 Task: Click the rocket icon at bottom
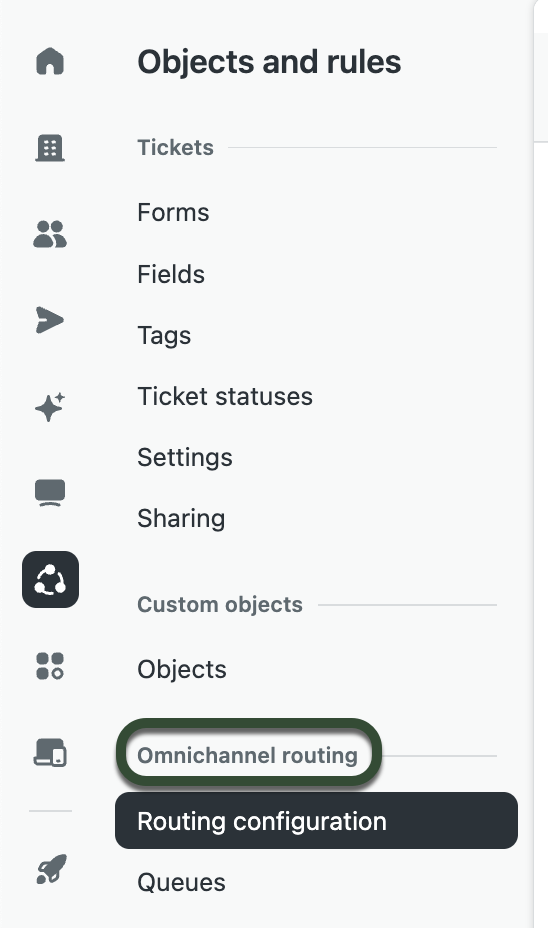51,869
